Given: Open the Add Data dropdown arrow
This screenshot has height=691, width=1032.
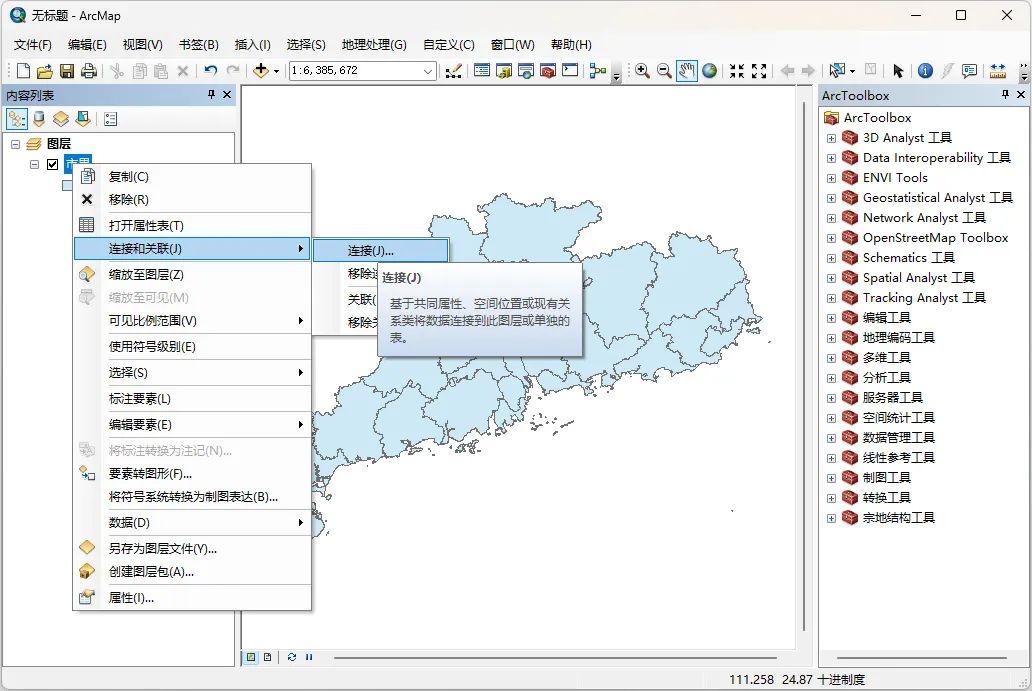Looking at the screenshot, I should tap(276, 71).
